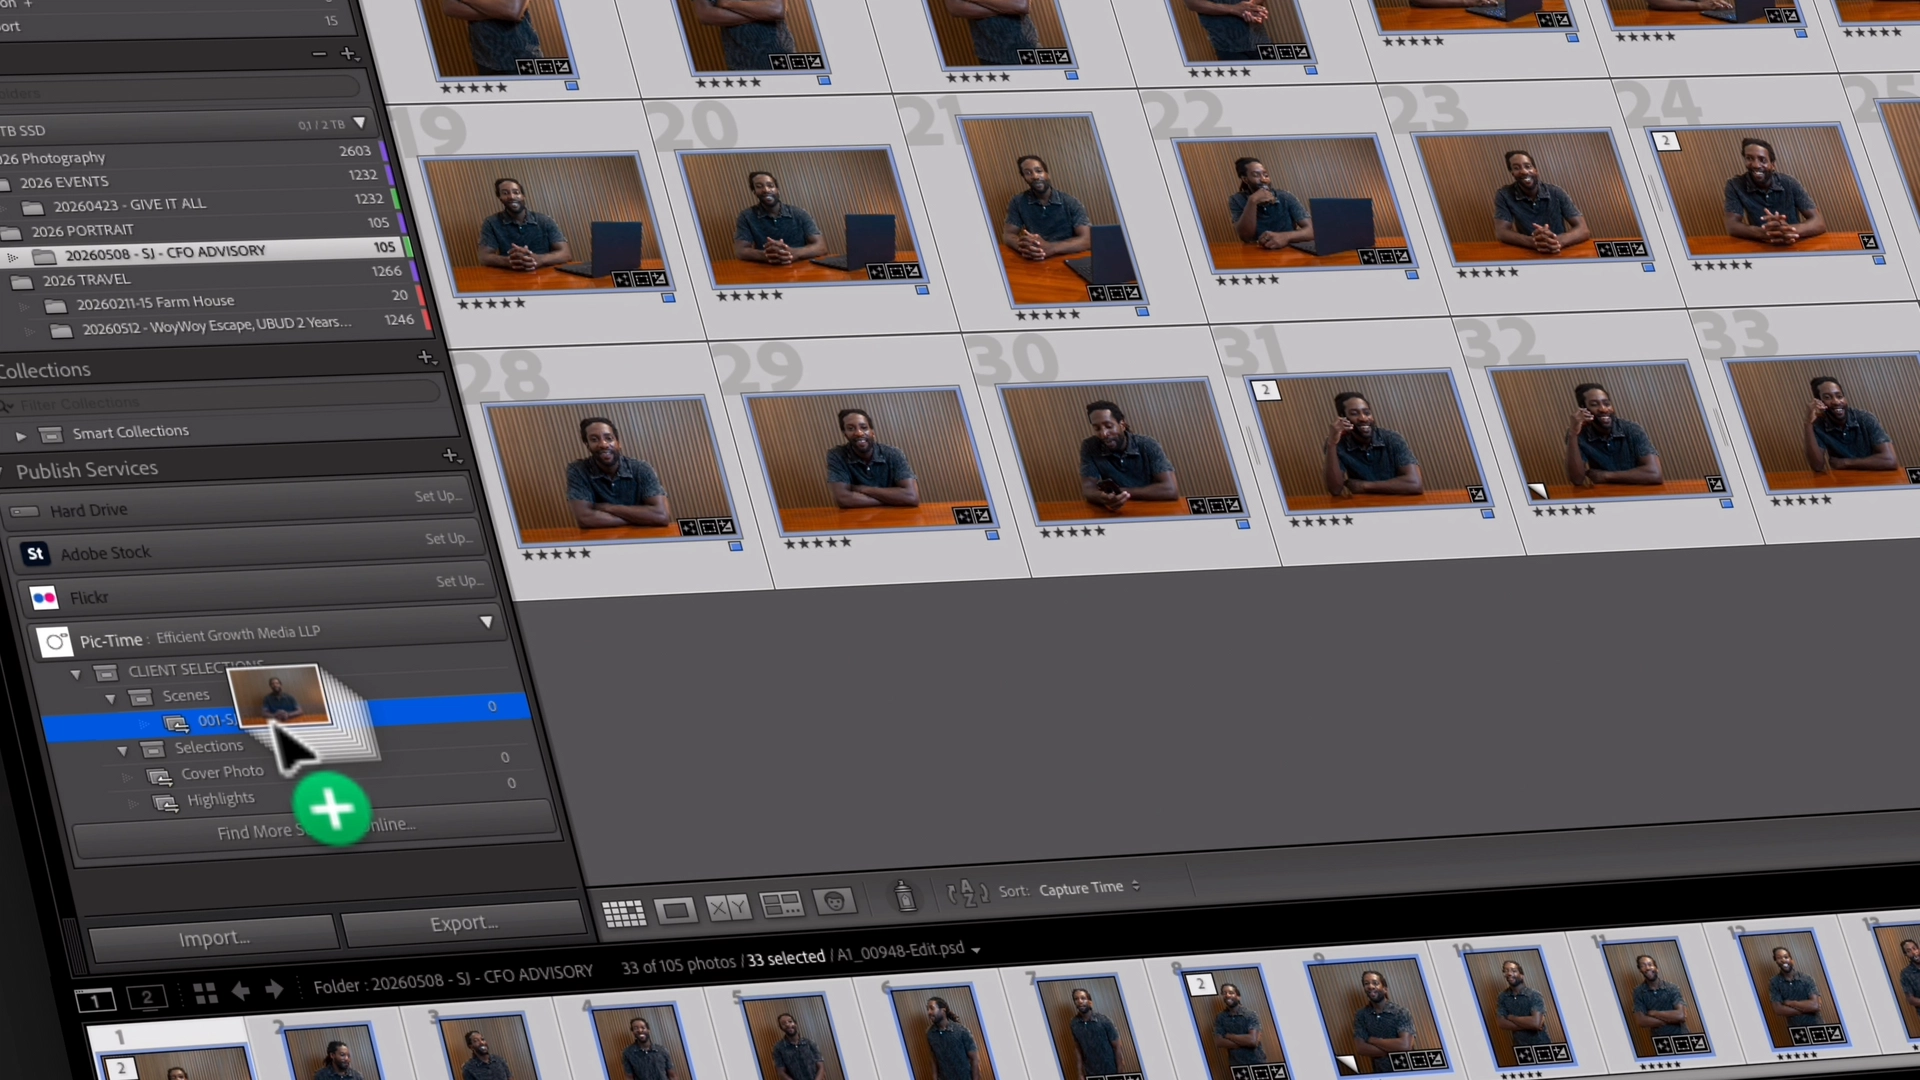Click stack badge on filmstrip photo 8
Viewport: 1920px width, 1080px height.
click(1200, 984)
